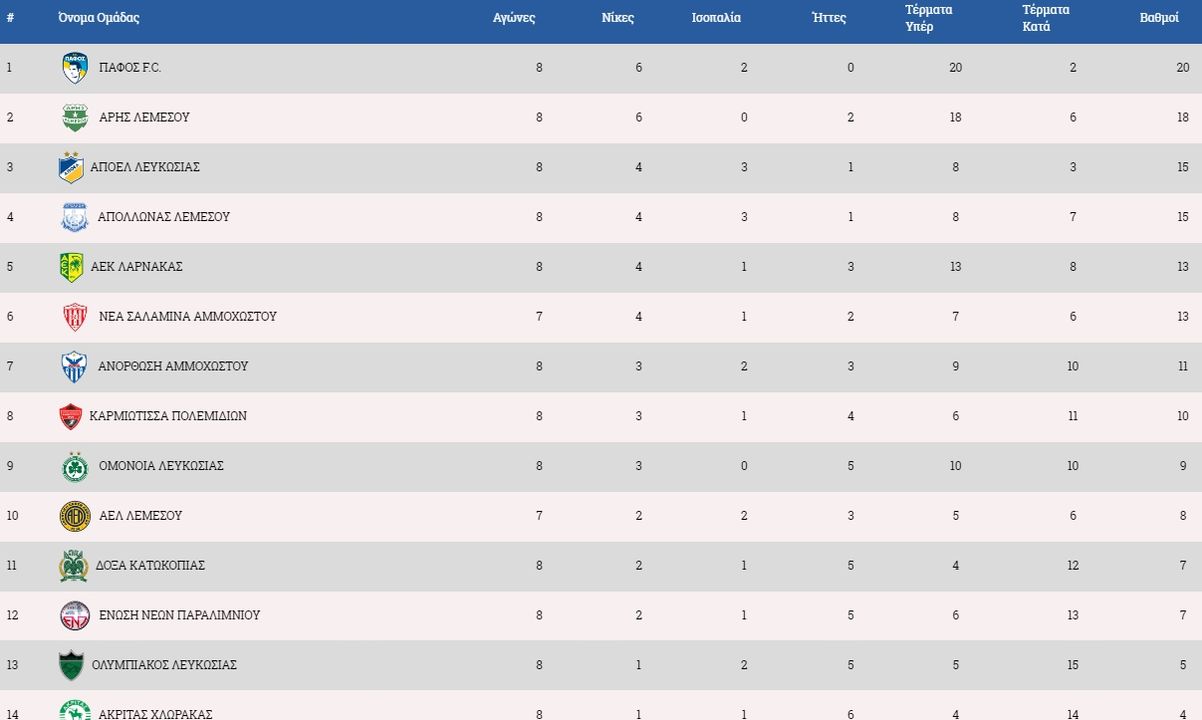Open the ΝΕΑ ΣΑΛΑΜΙΝΑ ΑΜΜΟΧΩΣΤΟΥ team name
Screen dimensions: 1202x720
[x=188, y=316]
